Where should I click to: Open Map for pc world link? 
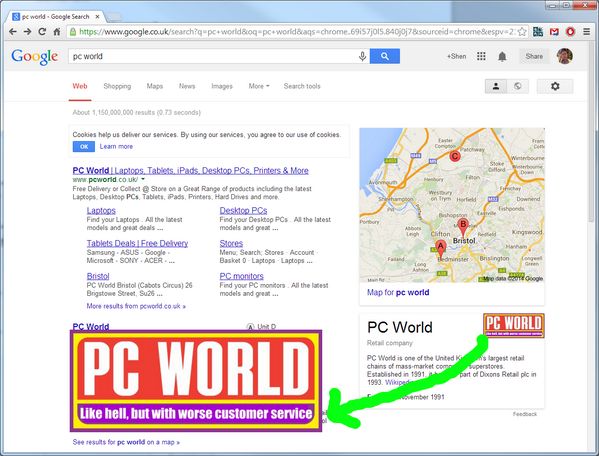tap(398, 293)
